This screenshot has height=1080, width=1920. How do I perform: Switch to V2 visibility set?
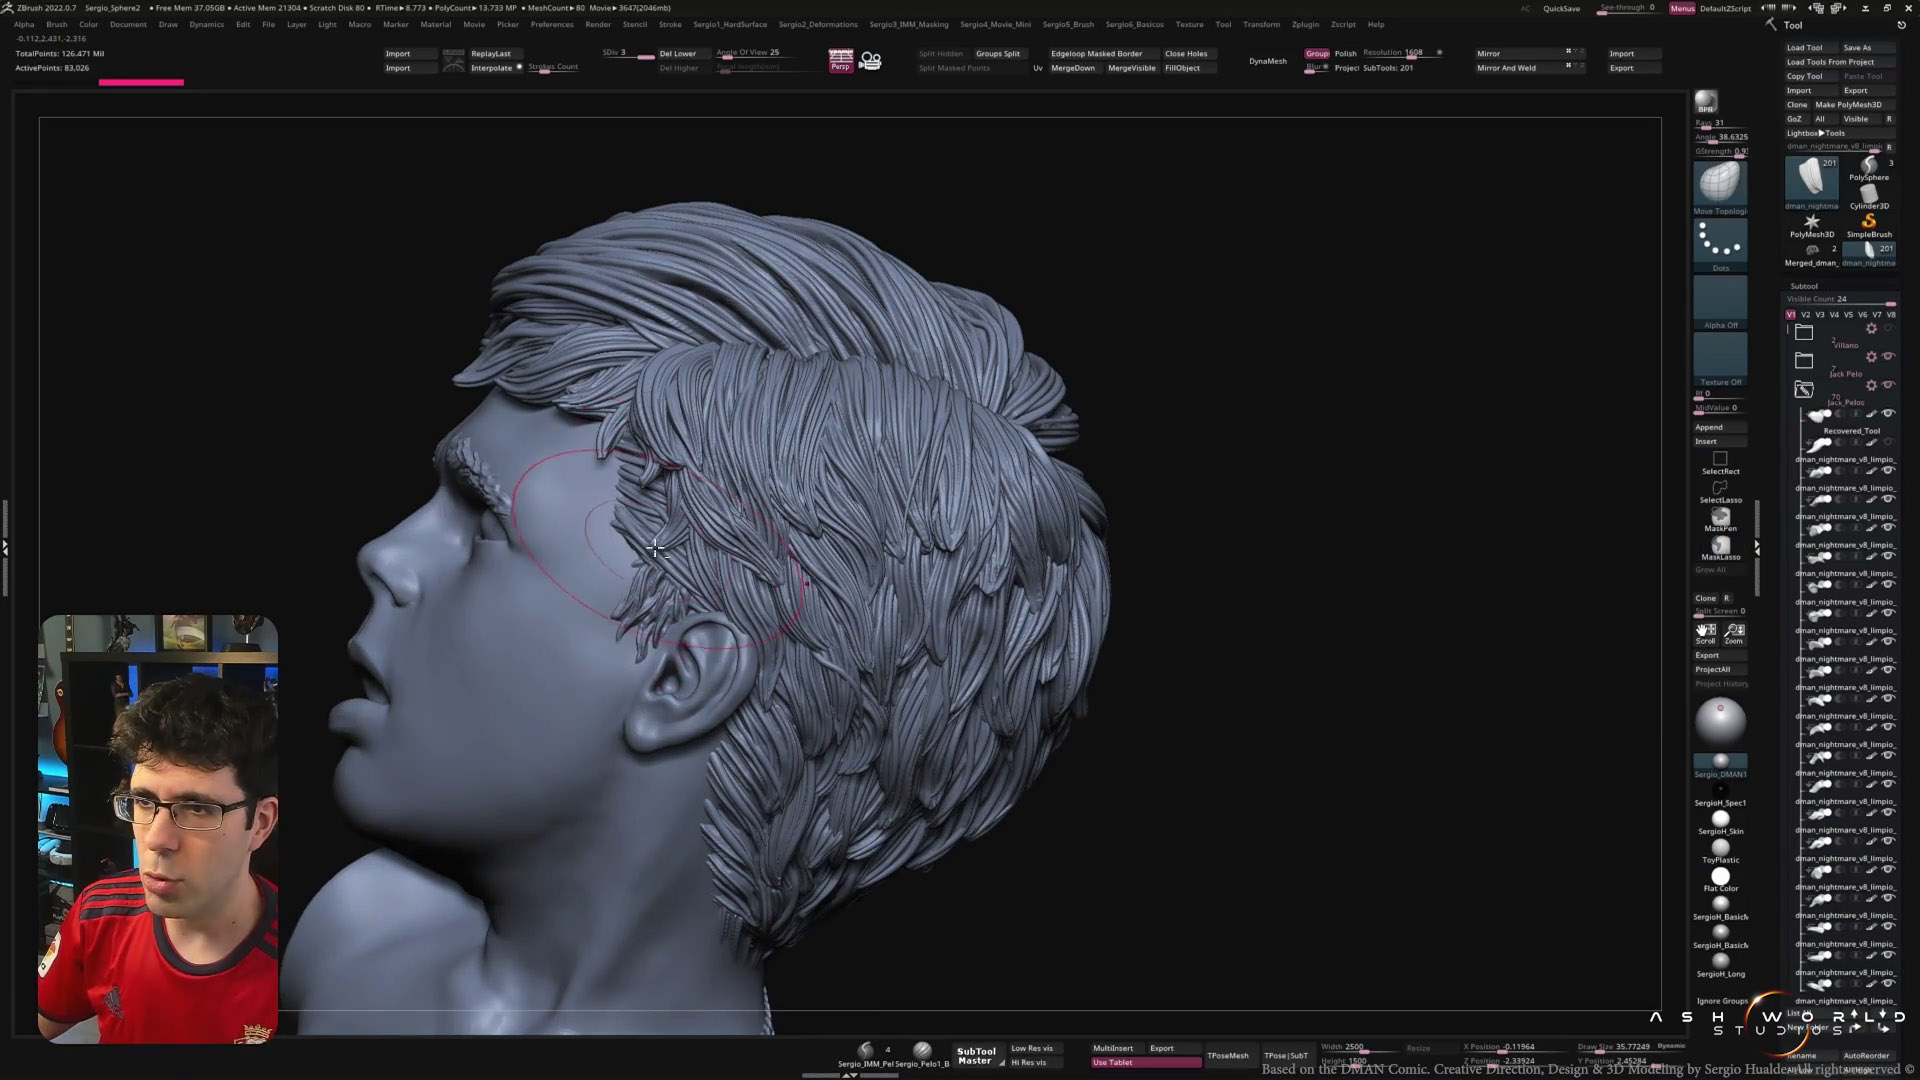(x=1805, y=315)
